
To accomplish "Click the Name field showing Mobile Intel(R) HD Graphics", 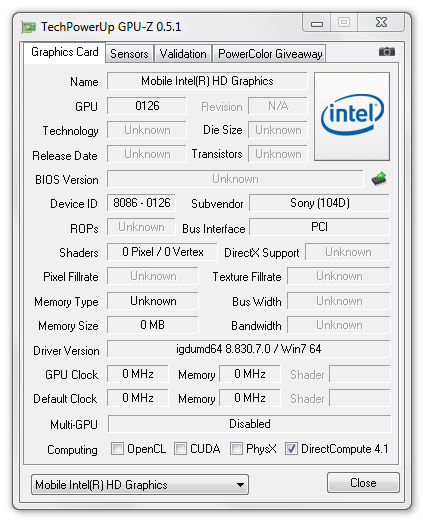I will click(207, 81).
